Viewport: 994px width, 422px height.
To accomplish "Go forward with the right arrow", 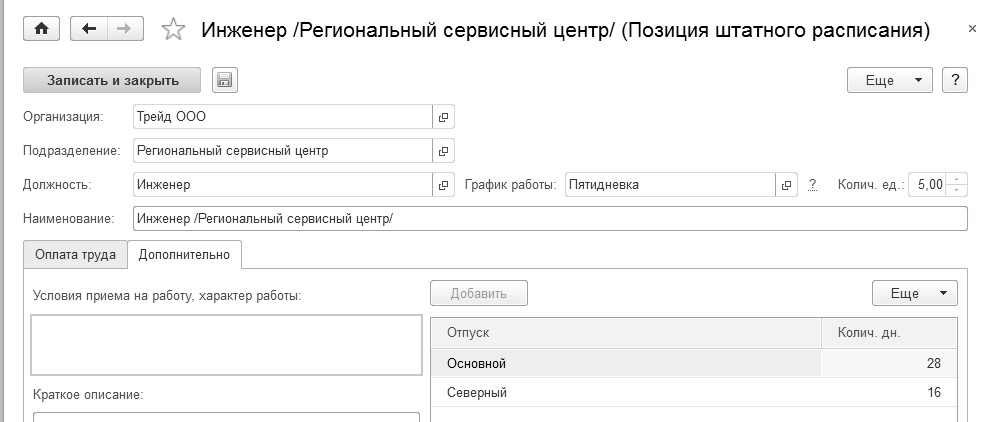I will pos(123,29).
